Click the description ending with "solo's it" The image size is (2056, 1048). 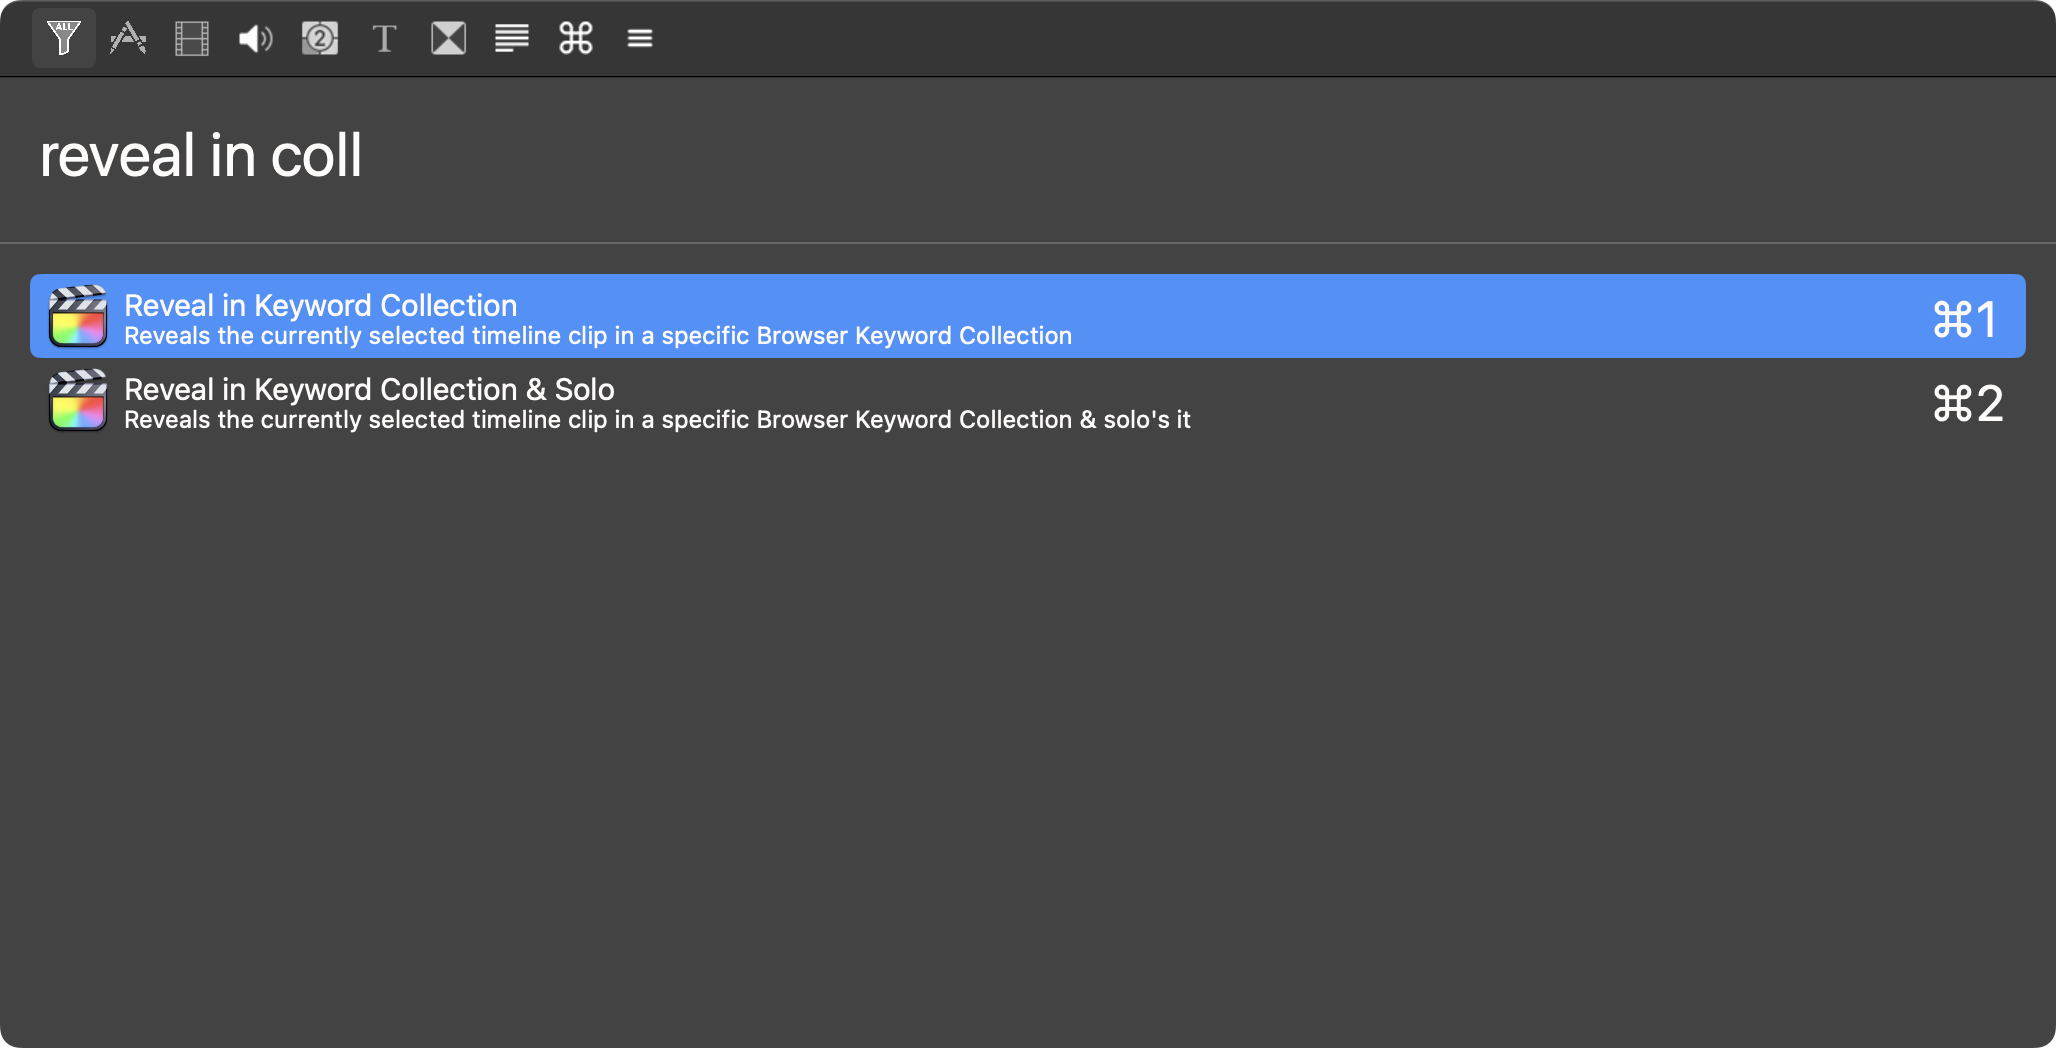point(657,420)
